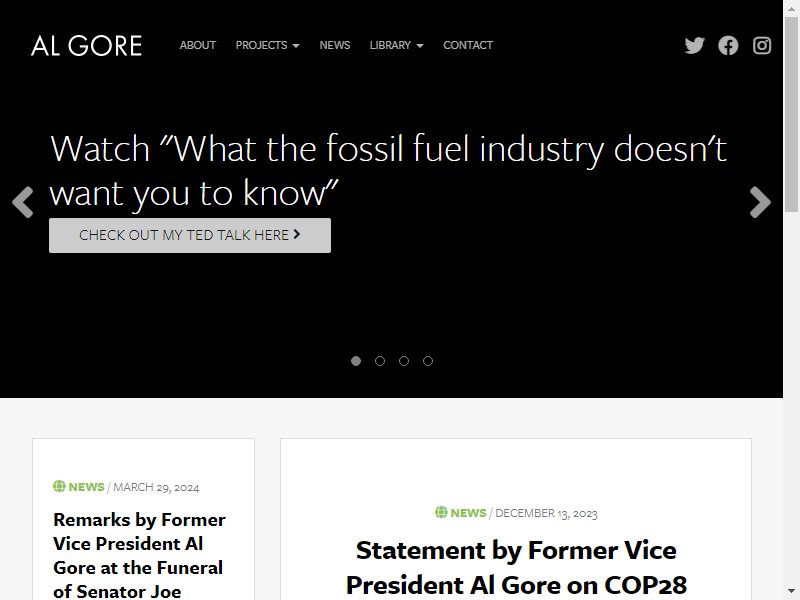Select the first carousel indicator dot

[356, 361]
